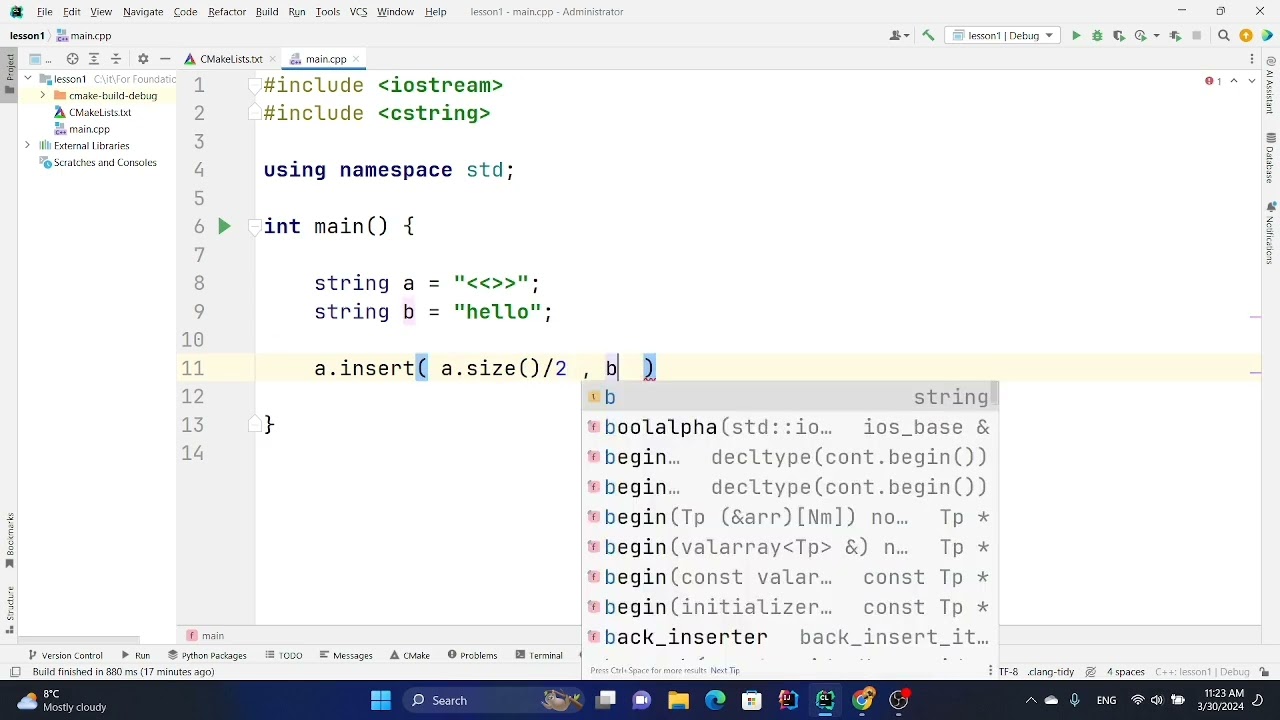The height and width of the screenshot is (720, 1280).
Task: Collapse lesson1 project root node
Action: tap(28, 79)
